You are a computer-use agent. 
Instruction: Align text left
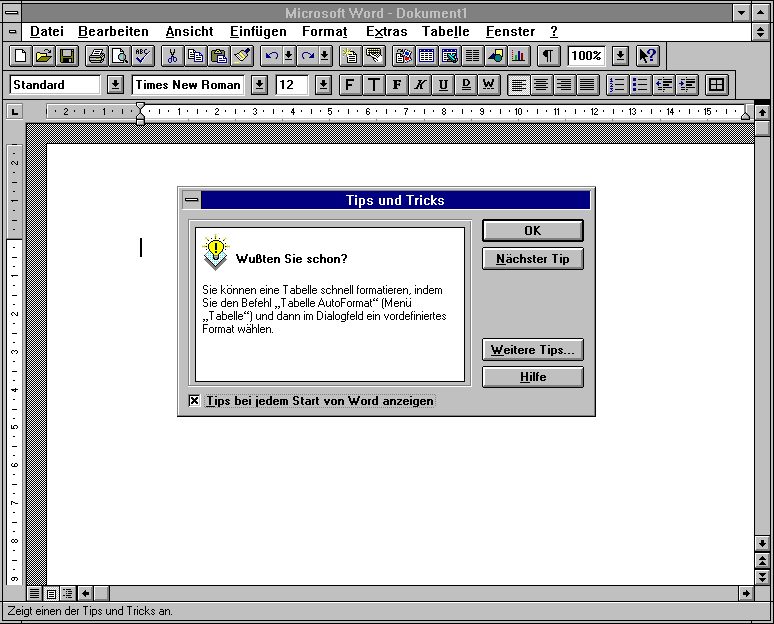[x=518, y=85]
